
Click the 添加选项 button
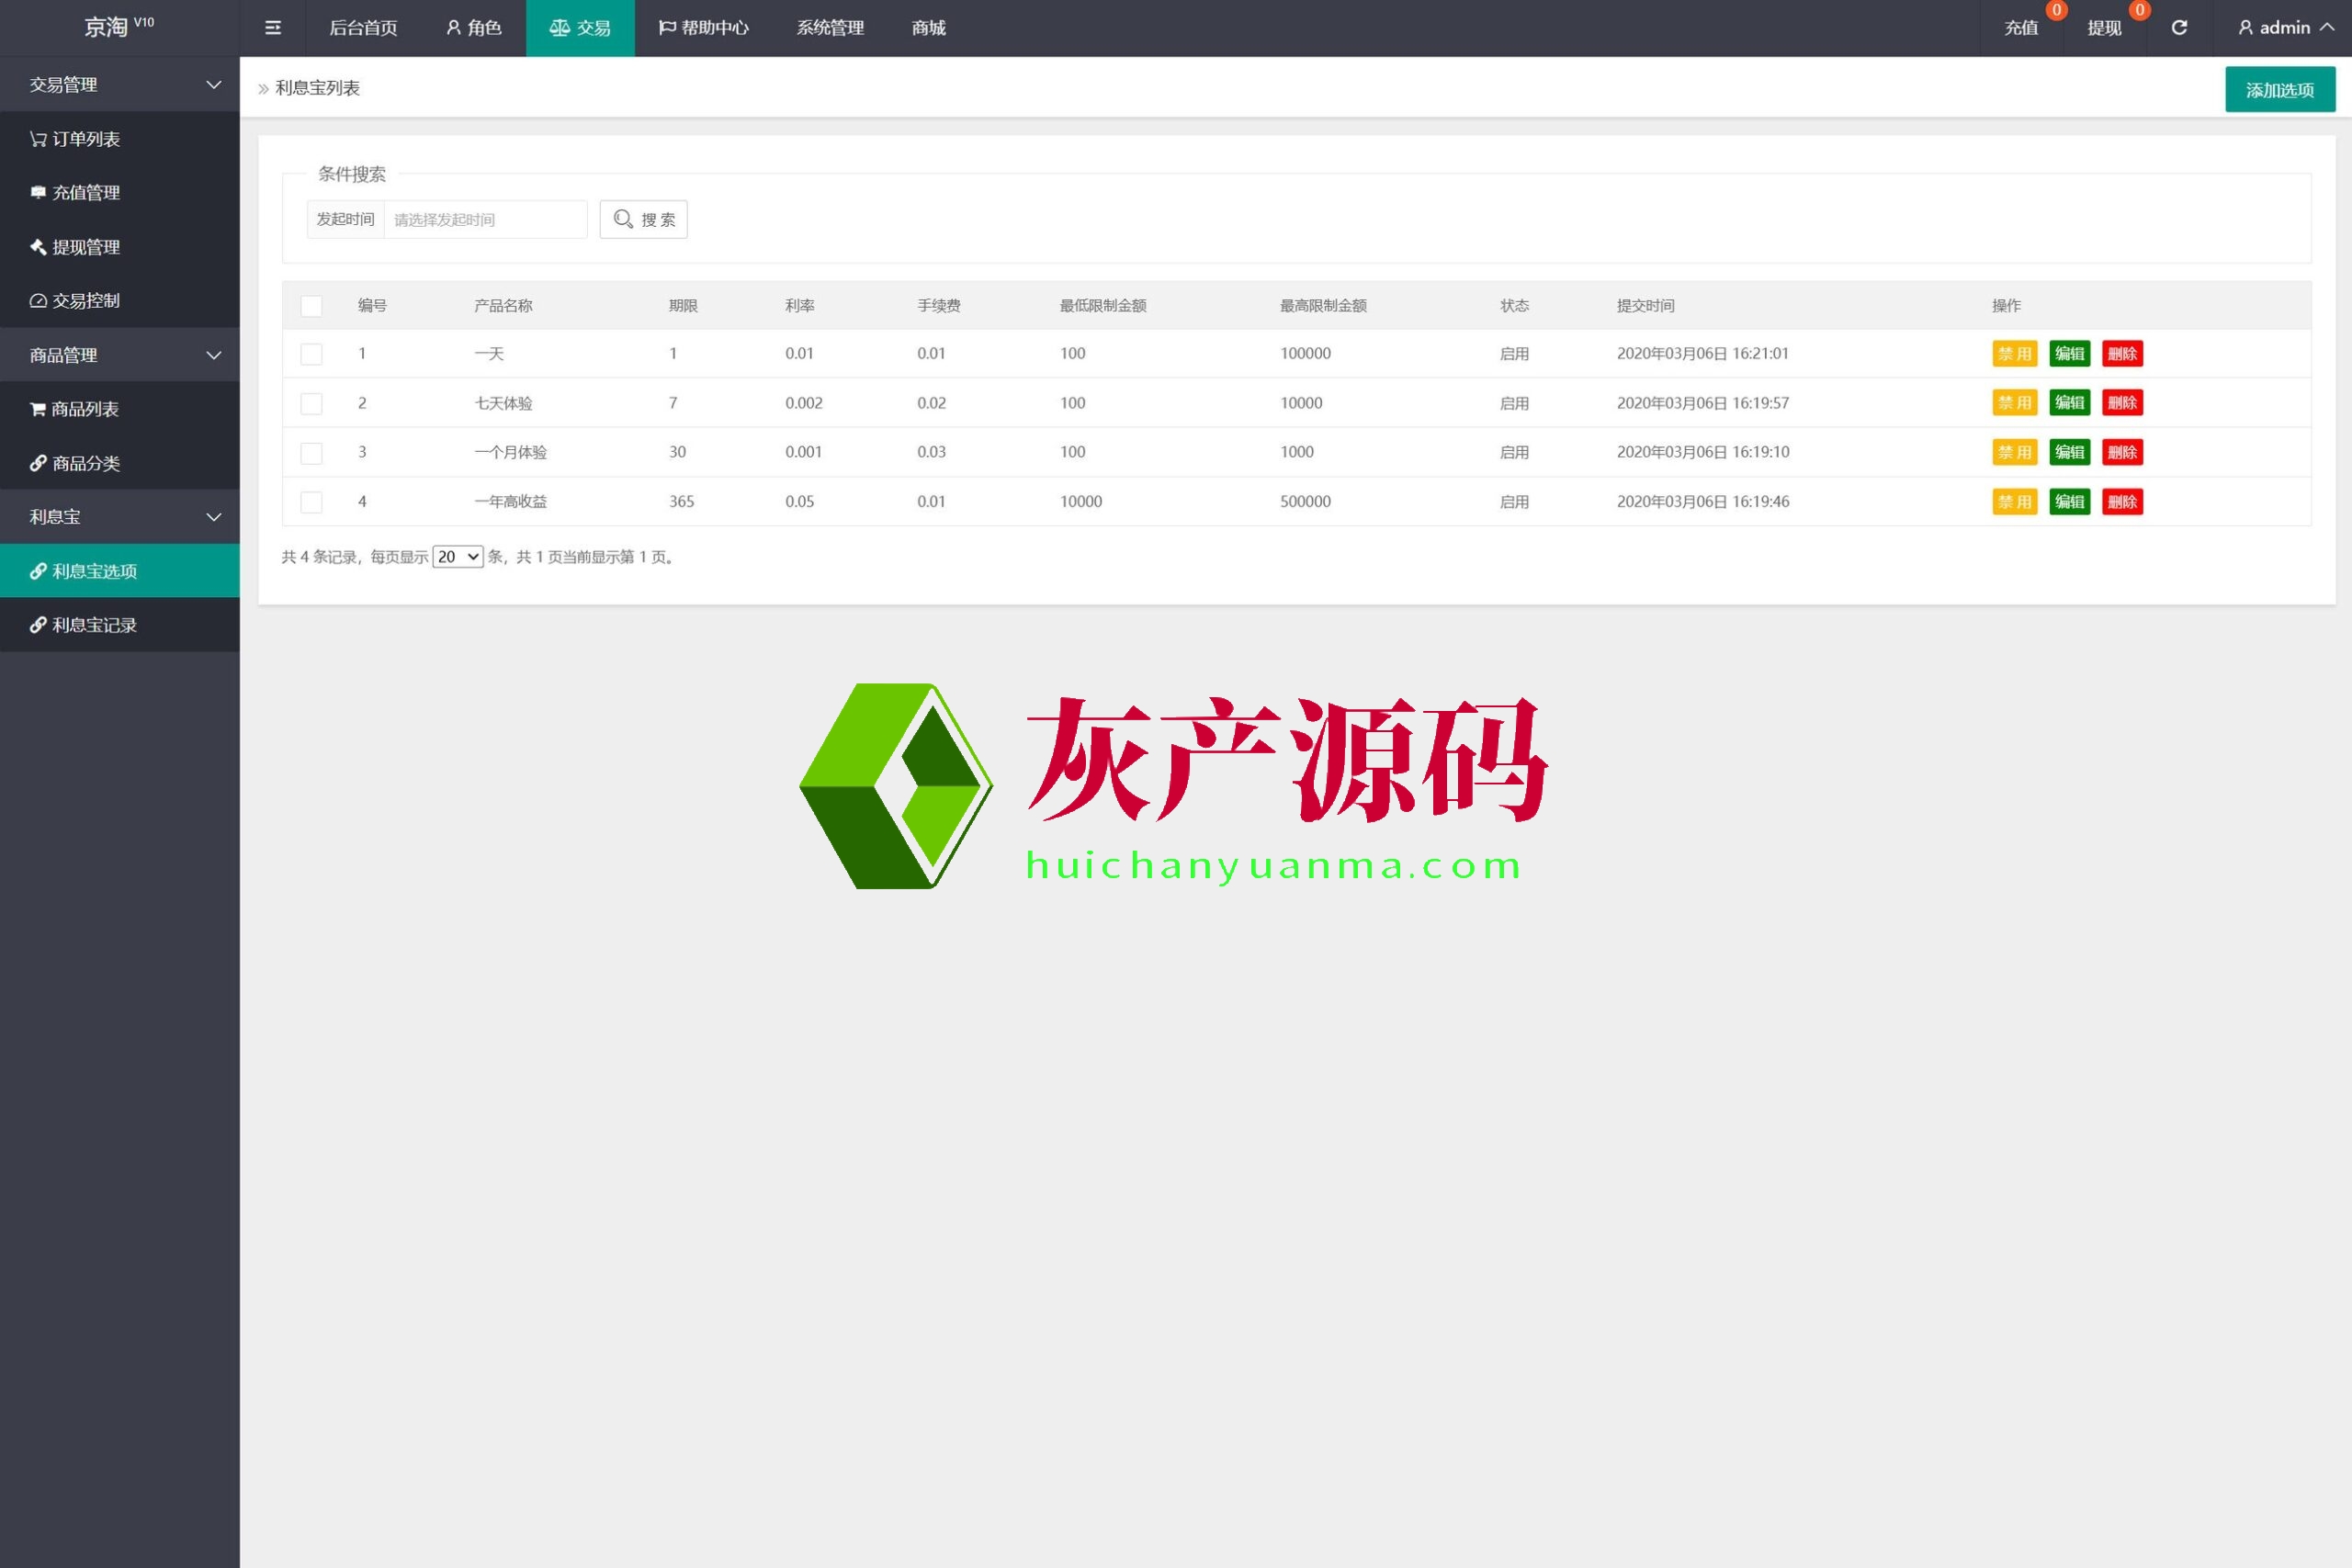pos(2279,90)
